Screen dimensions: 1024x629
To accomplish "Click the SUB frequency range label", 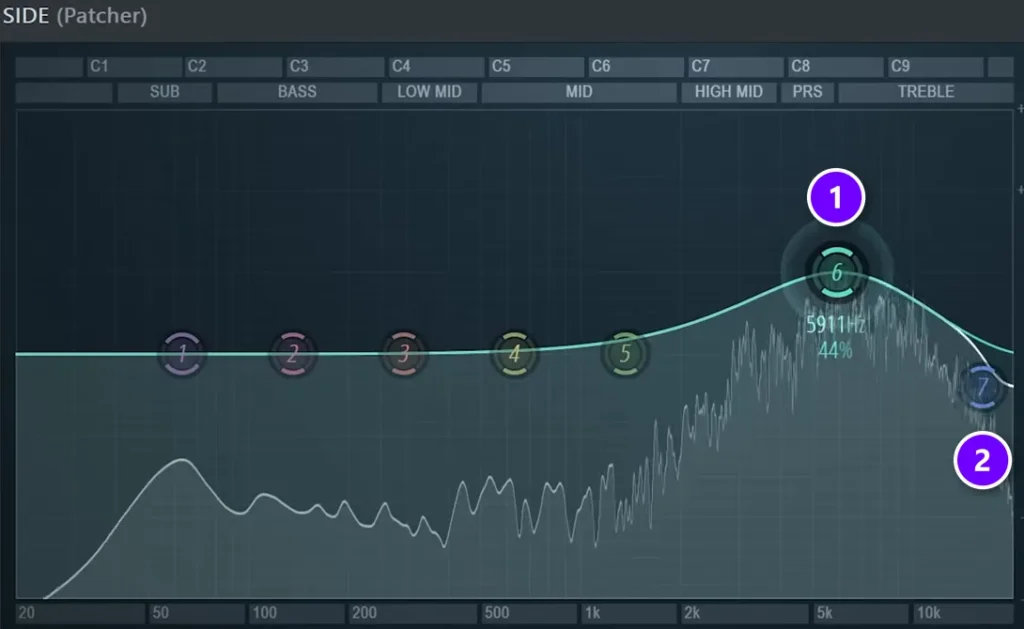I will 165,91.
